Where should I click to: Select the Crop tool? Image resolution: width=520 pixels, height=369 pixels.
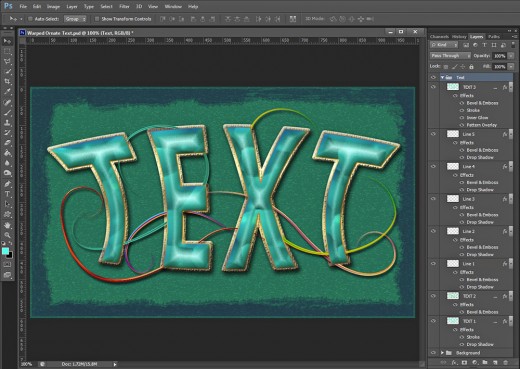(7, 81)
